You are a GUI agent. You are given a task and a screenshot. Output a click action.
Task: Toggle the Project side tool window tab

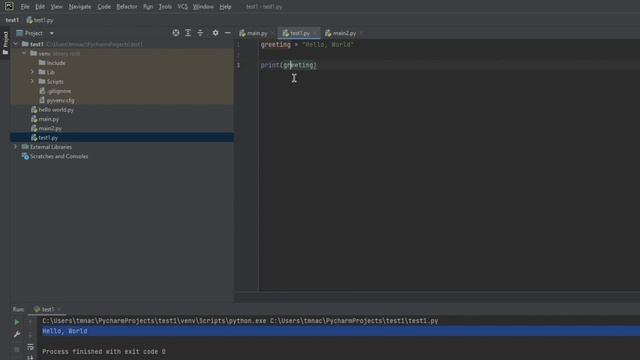[x=5, y=43]
